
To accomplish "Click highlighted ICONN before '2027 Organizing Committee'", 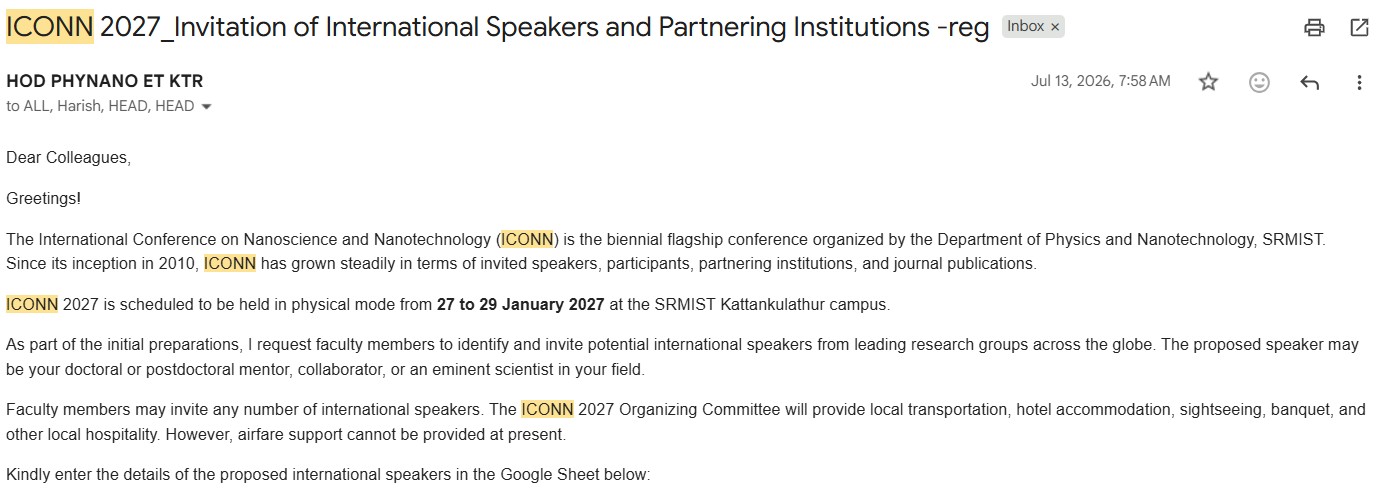I will tap(547, 409).
